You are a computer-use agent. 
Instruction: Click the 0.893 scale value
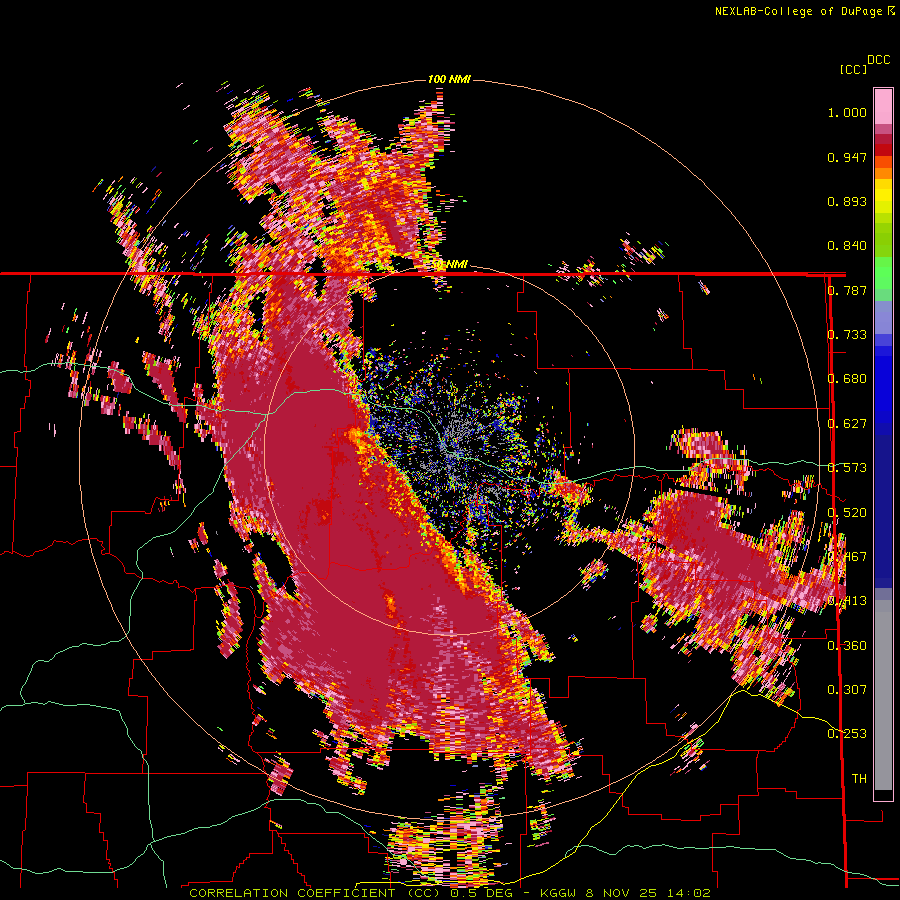pos(847,201)
